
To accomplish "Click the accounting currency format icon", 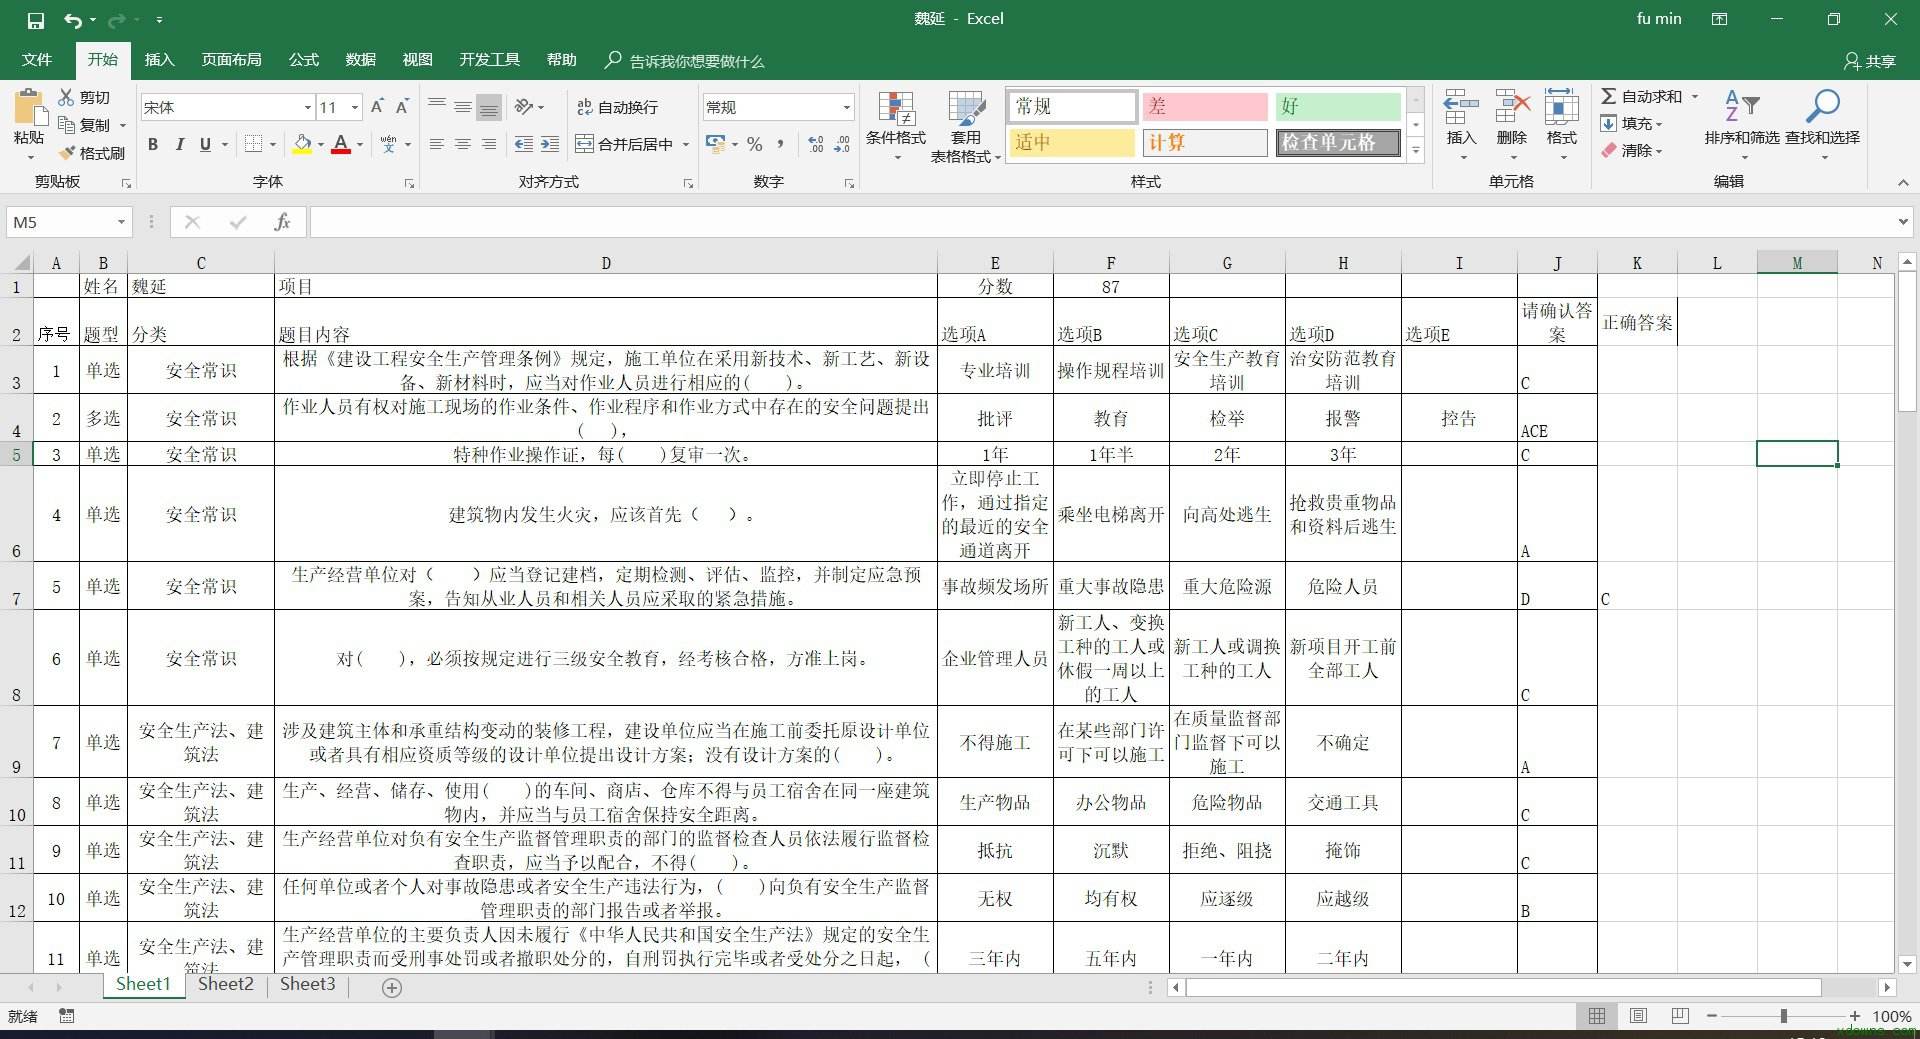I will 715,144.
